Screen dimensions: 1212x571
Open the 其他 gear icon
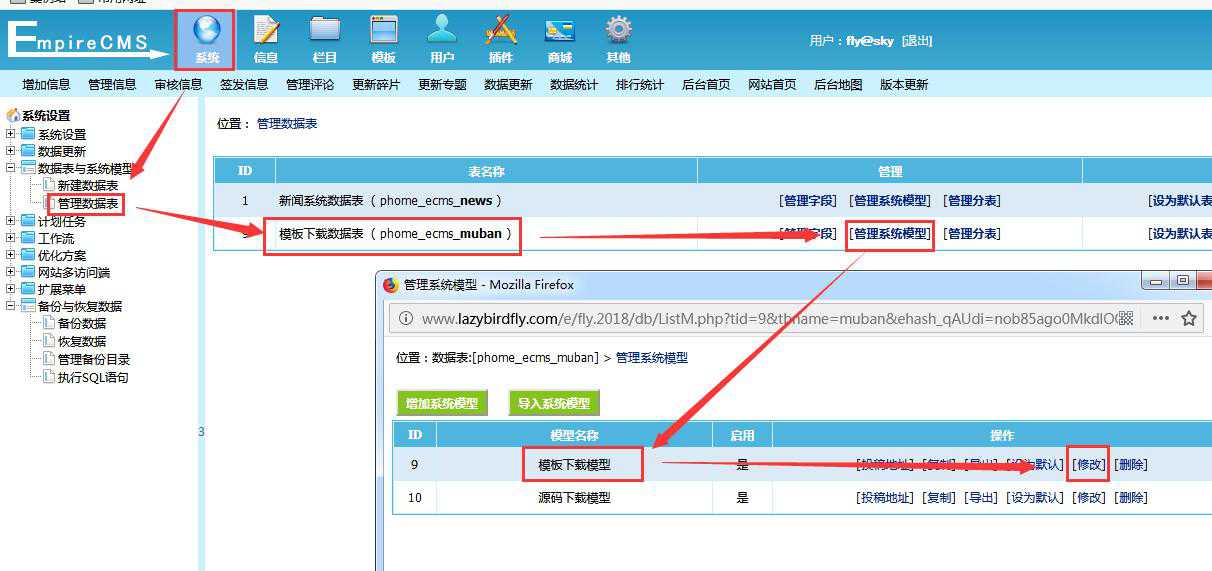click(619, 30)
